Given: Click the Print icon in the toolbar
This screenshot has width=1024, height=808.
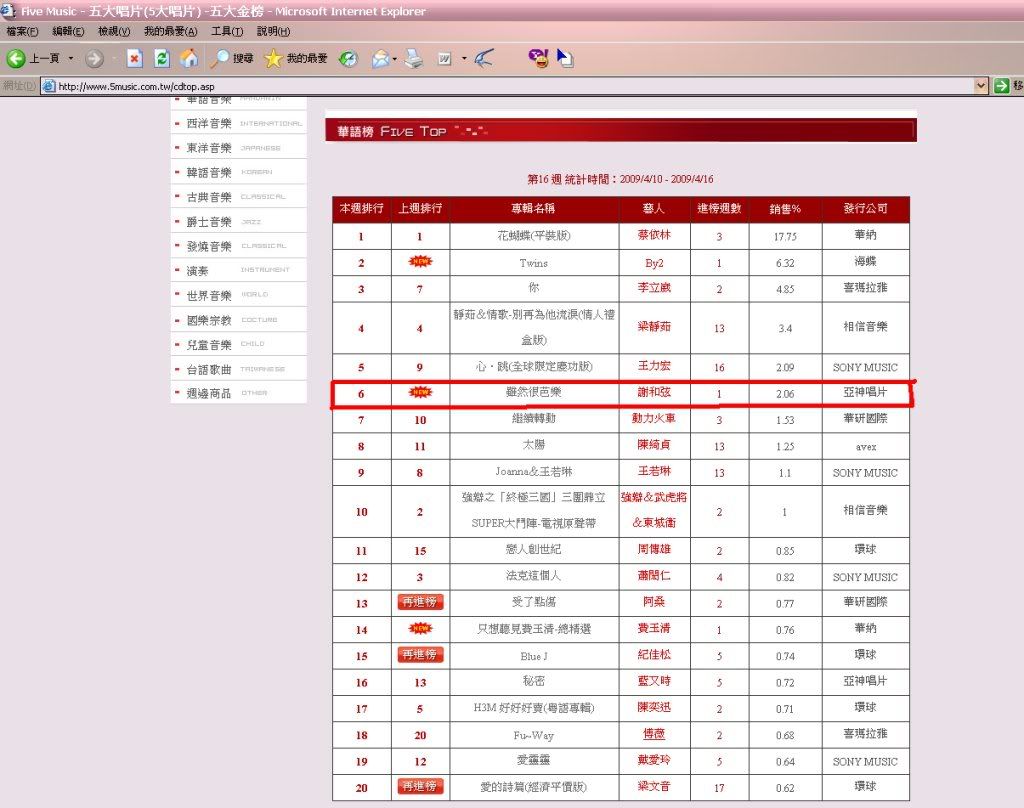Looking at the screenshot, I should pyautogui.click(x=414, y=59).
